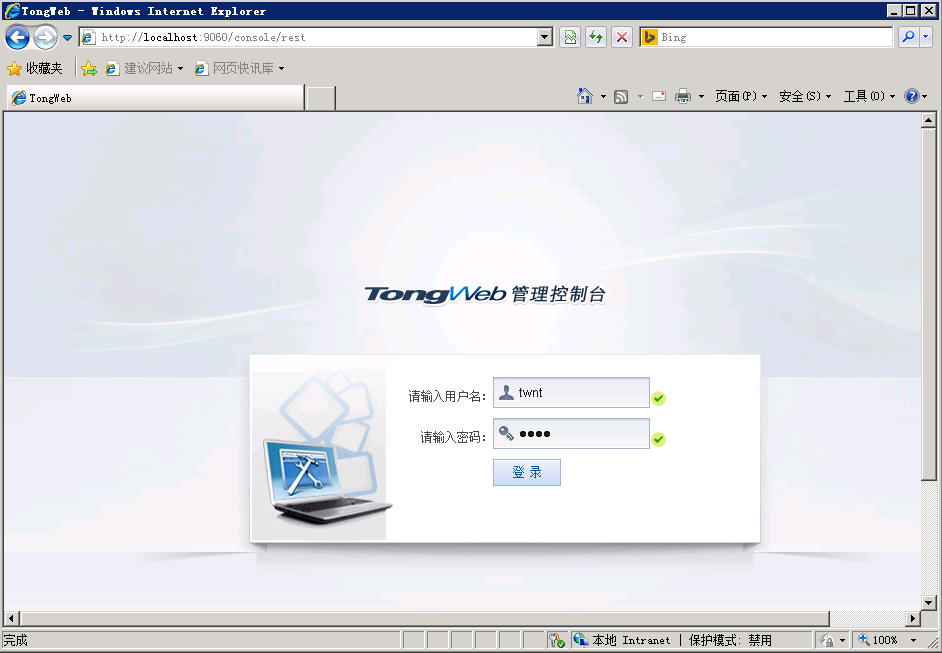The width and height of the screenshot is (942, 653).
Task: Click the green check beside username field
Action: click(659, 398)
